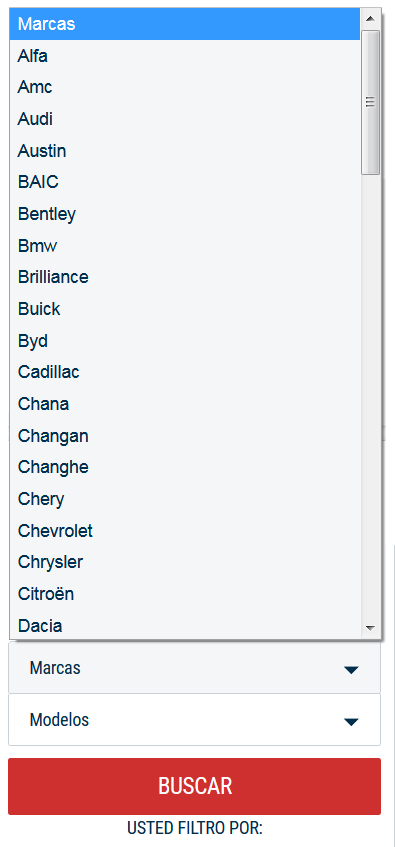The width and height of the screenshot is (395, 847).
Task: Pick Audi in the brands list
Action: point(185,119)
